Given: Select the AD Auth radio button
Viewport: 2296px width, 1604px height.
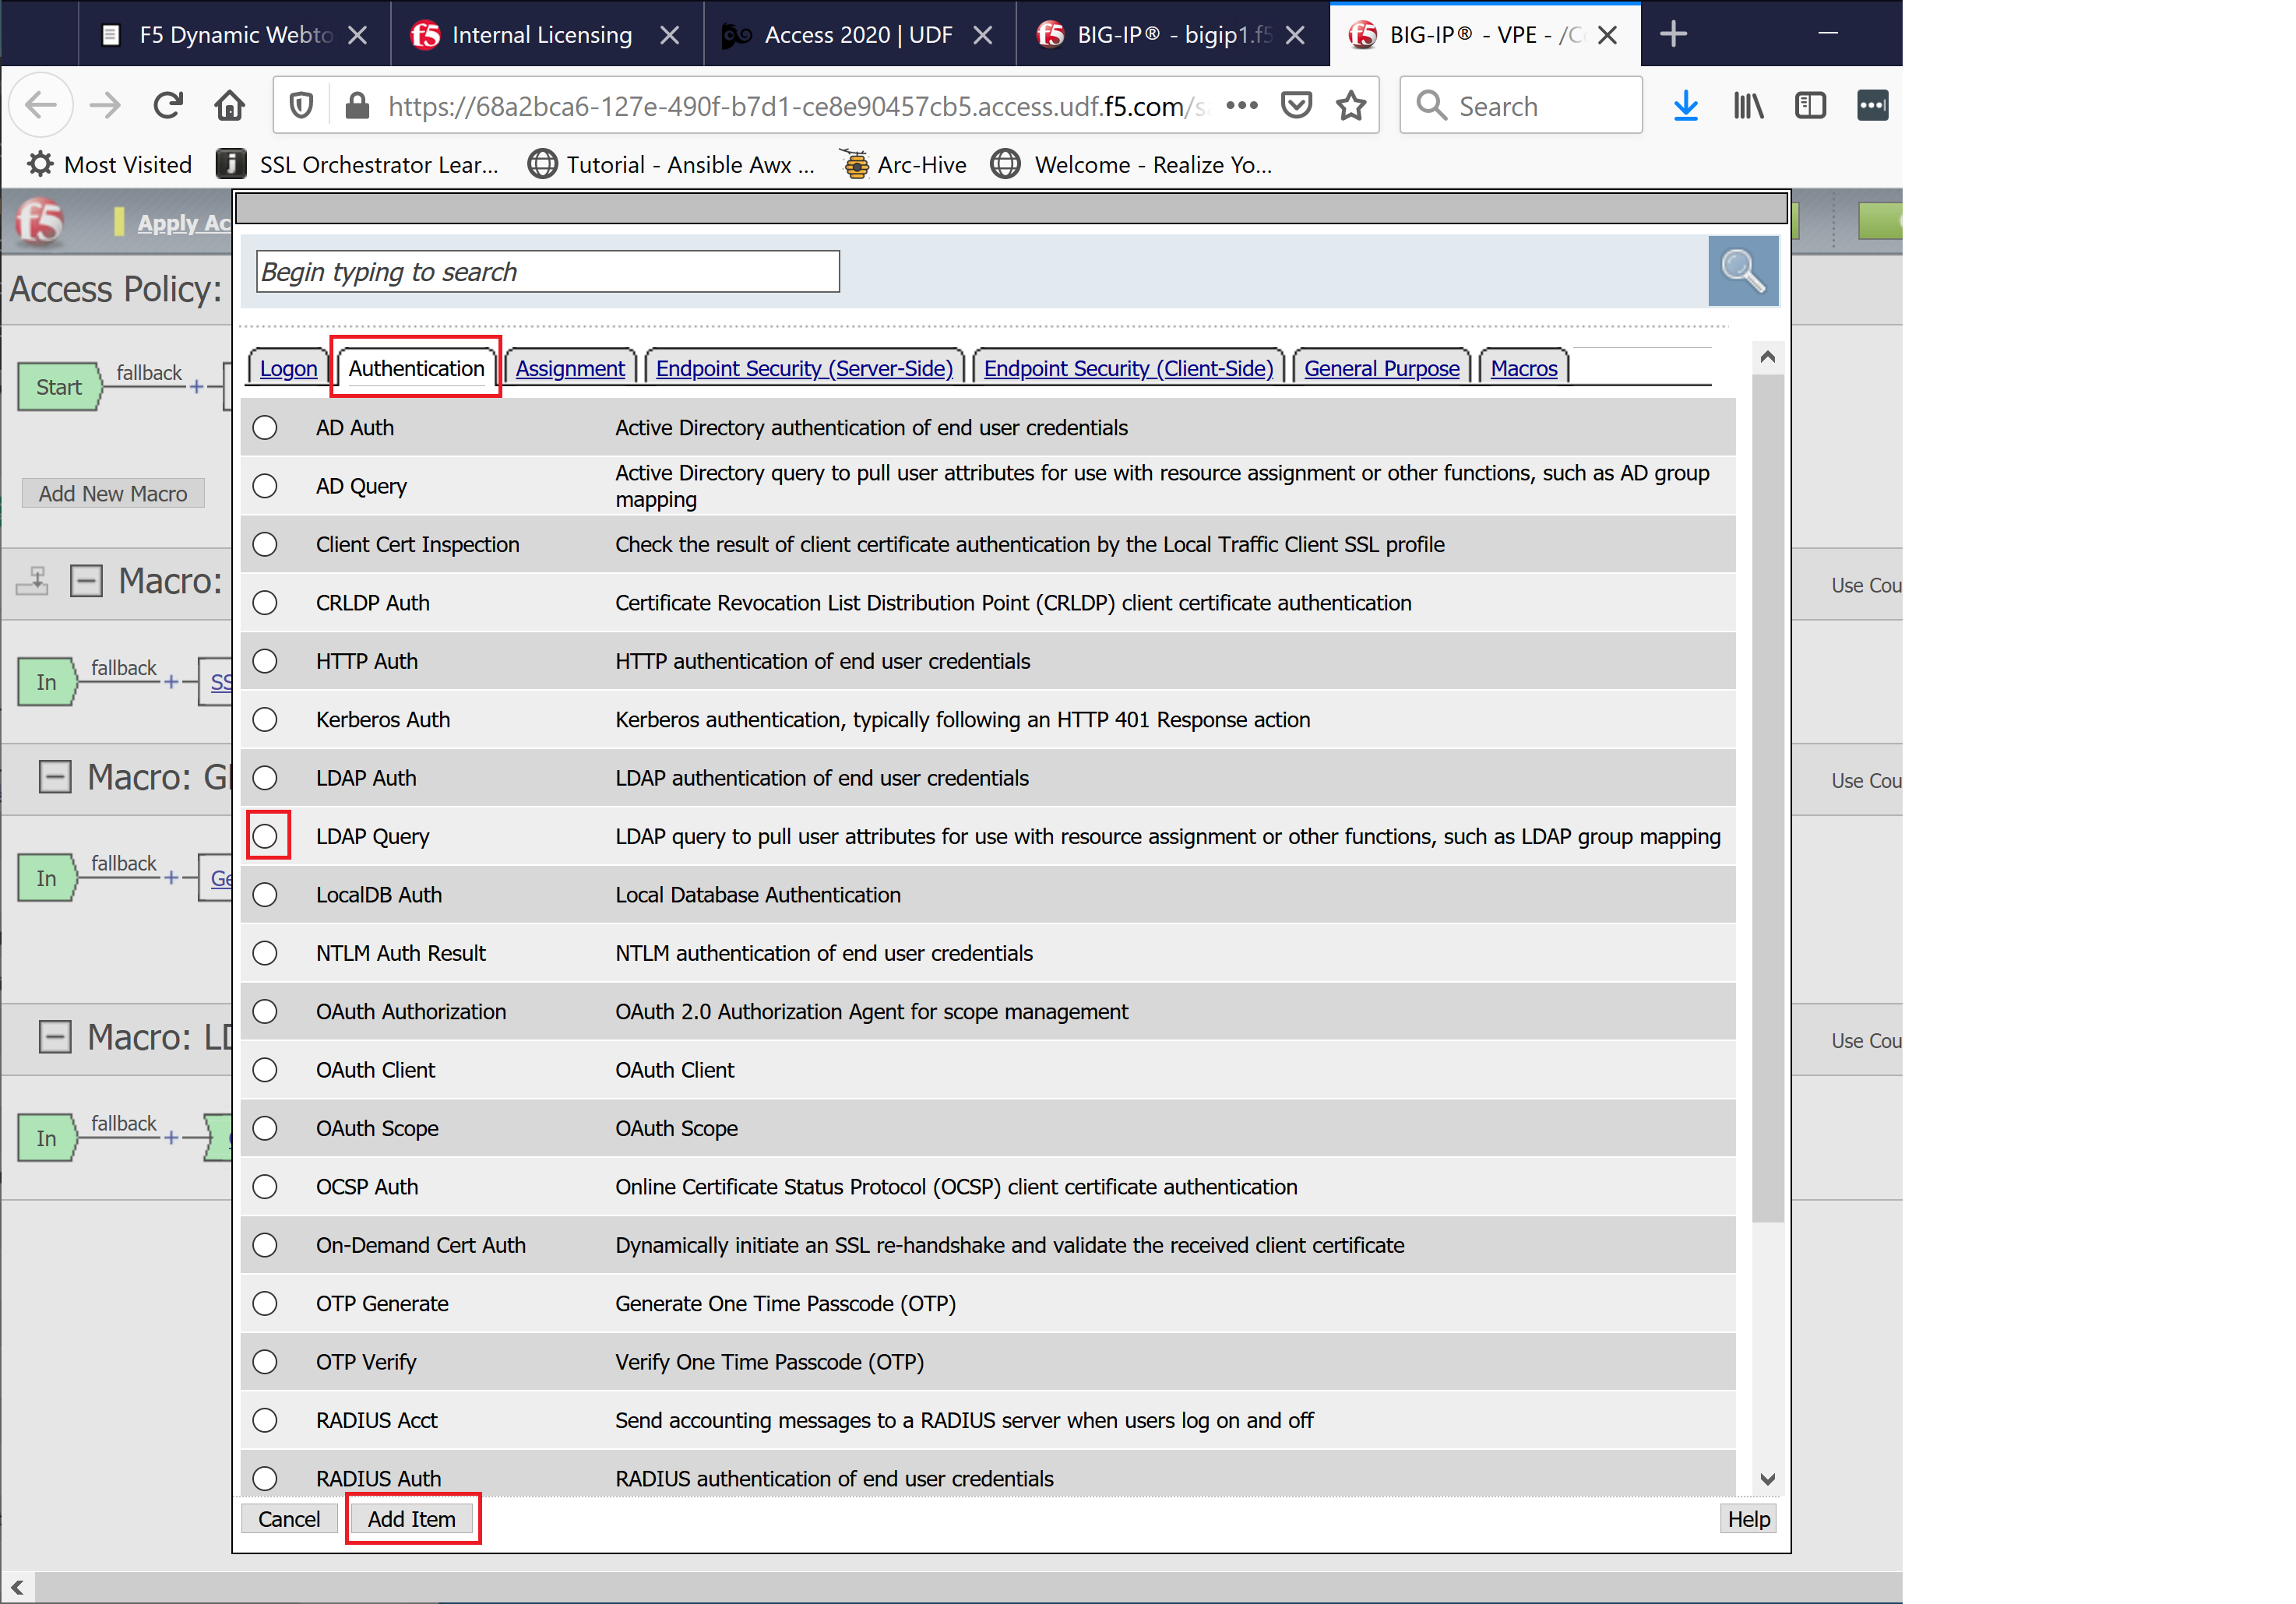Looking at the screenshot, I should click(x=265, y=427).
